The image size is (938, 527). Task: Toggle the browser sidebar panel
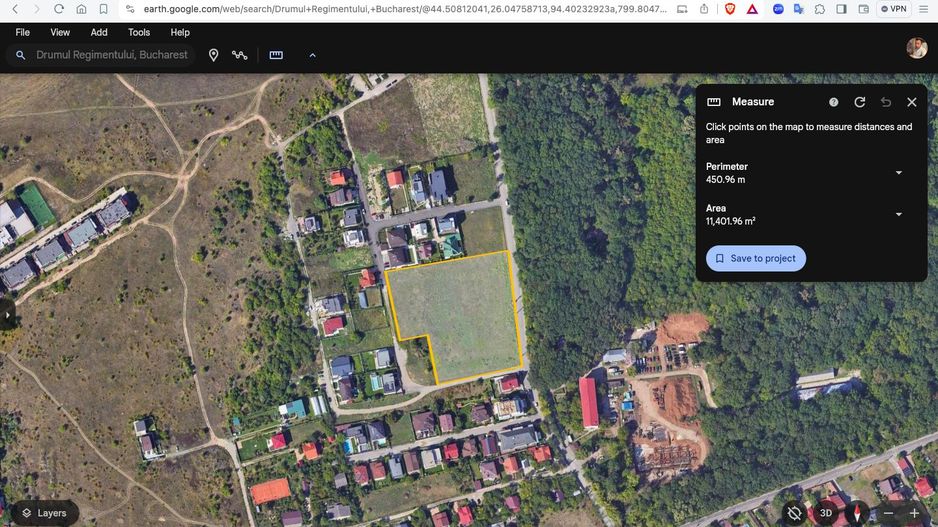point(842,9)
